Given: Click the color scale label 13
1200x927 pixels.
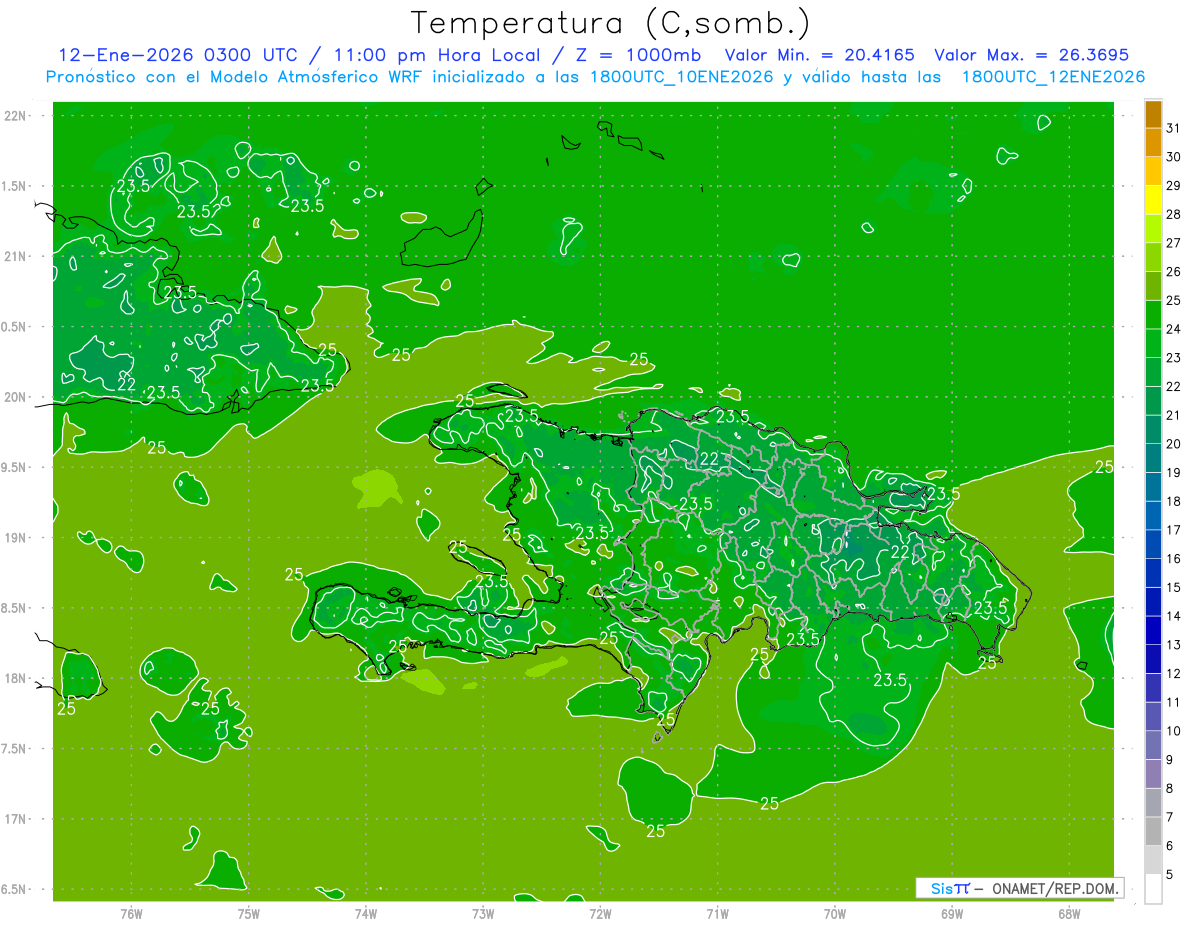Looking at the screenshot, I should tap(1174, 645).
